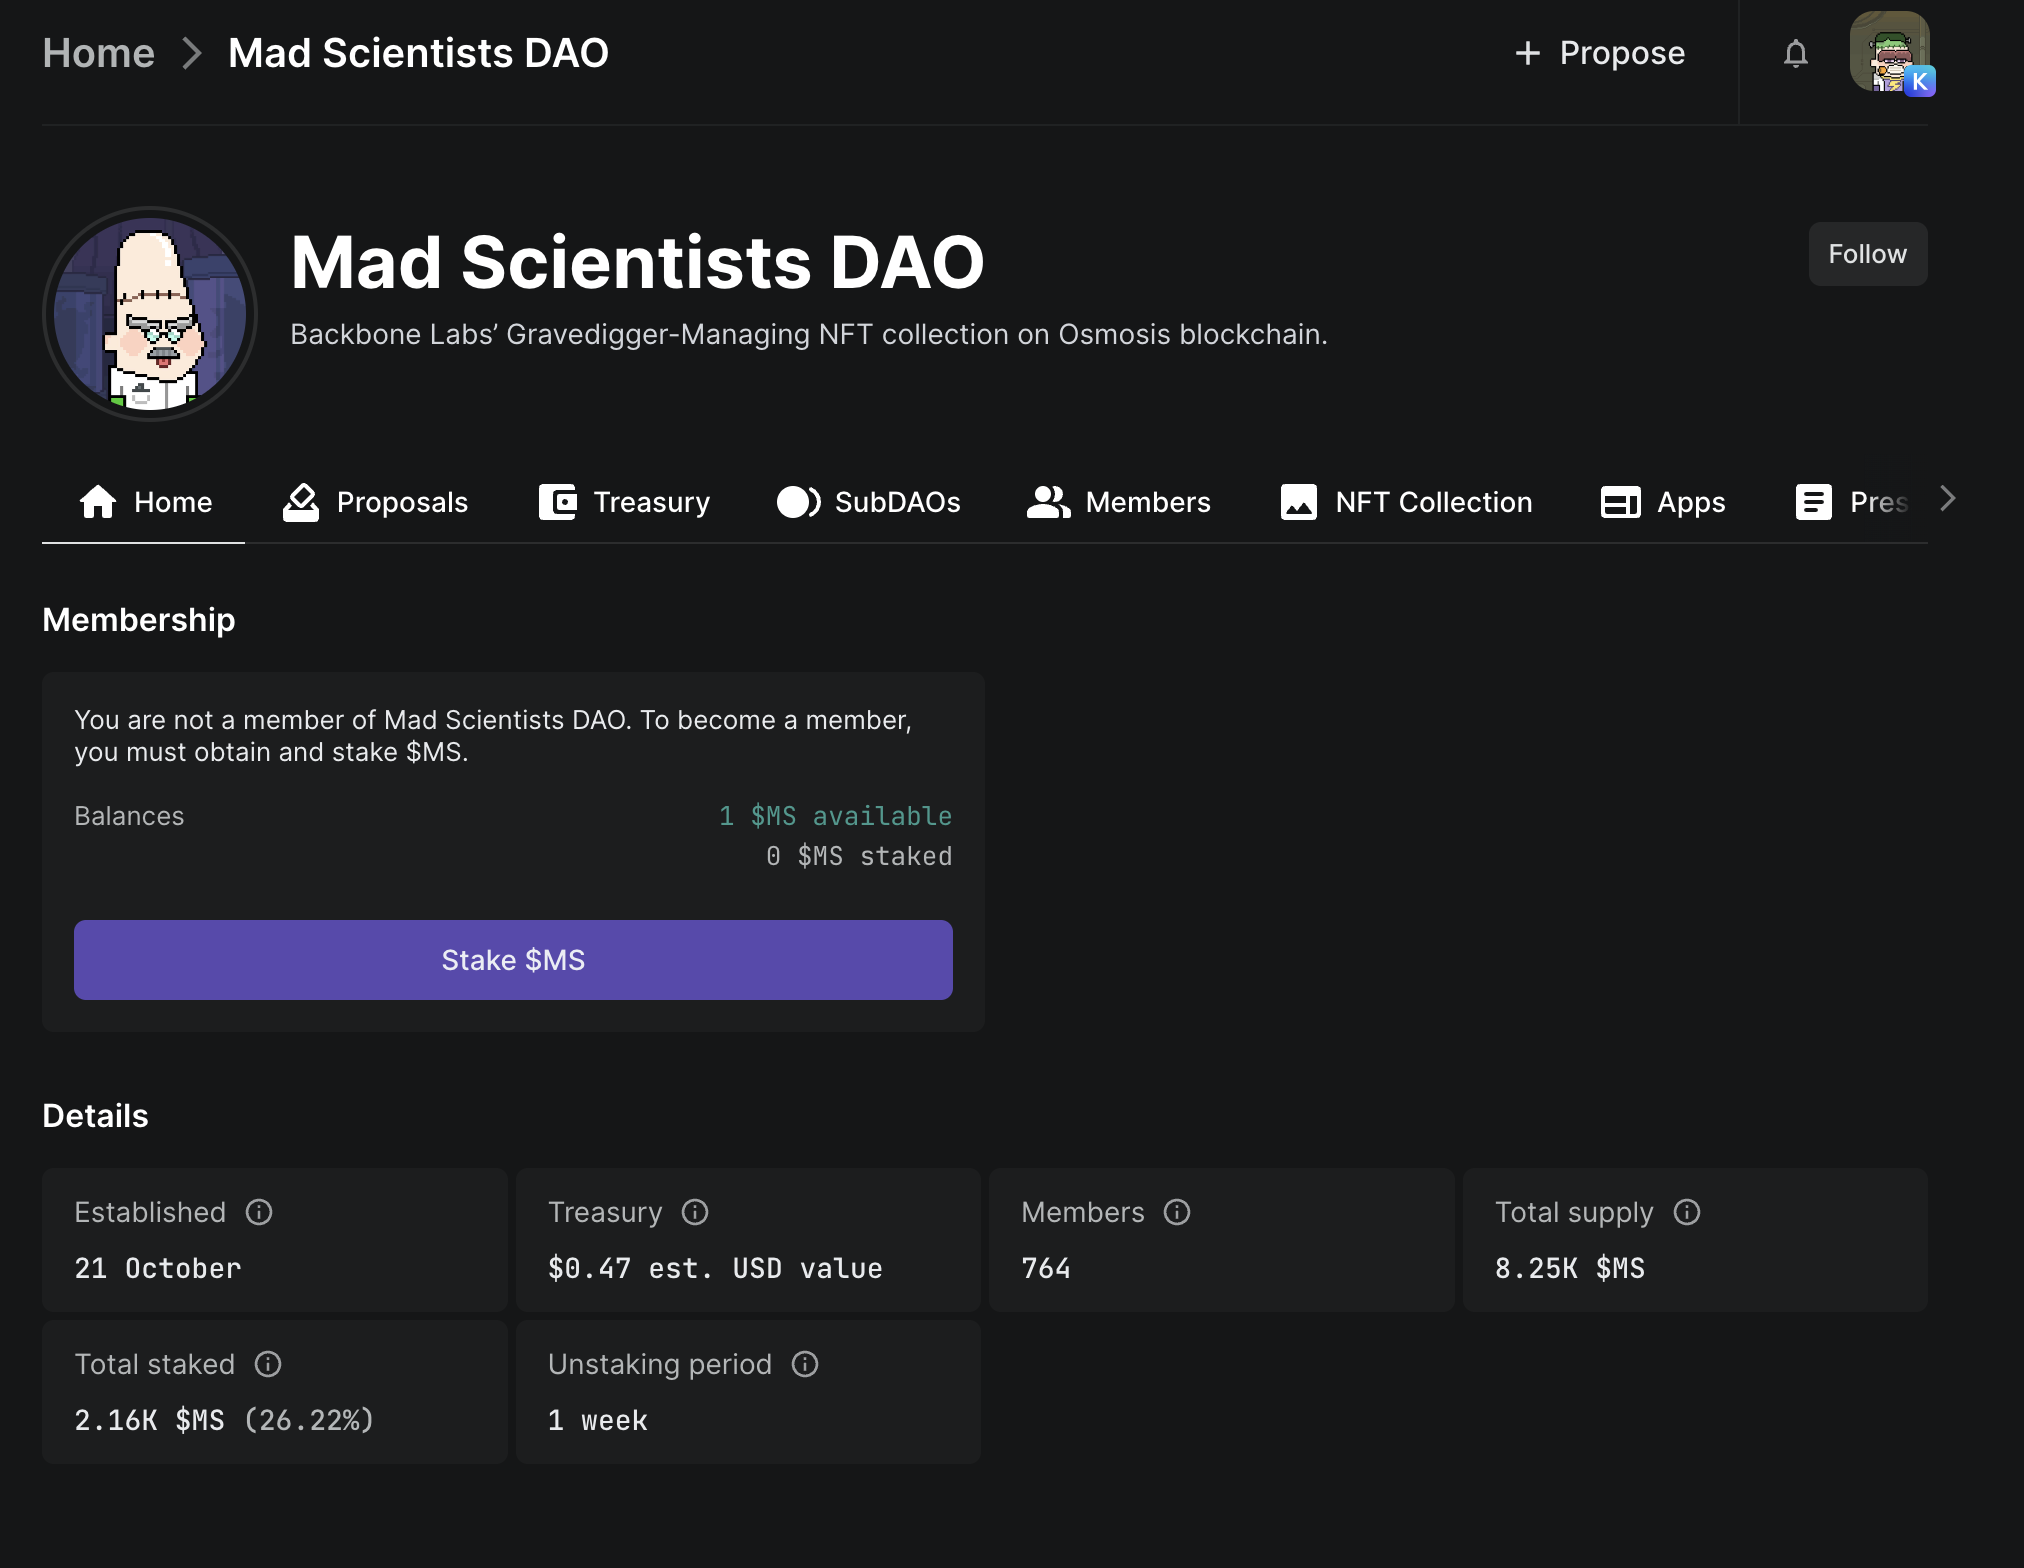Open the SubDAOs tab

(869, 502)
